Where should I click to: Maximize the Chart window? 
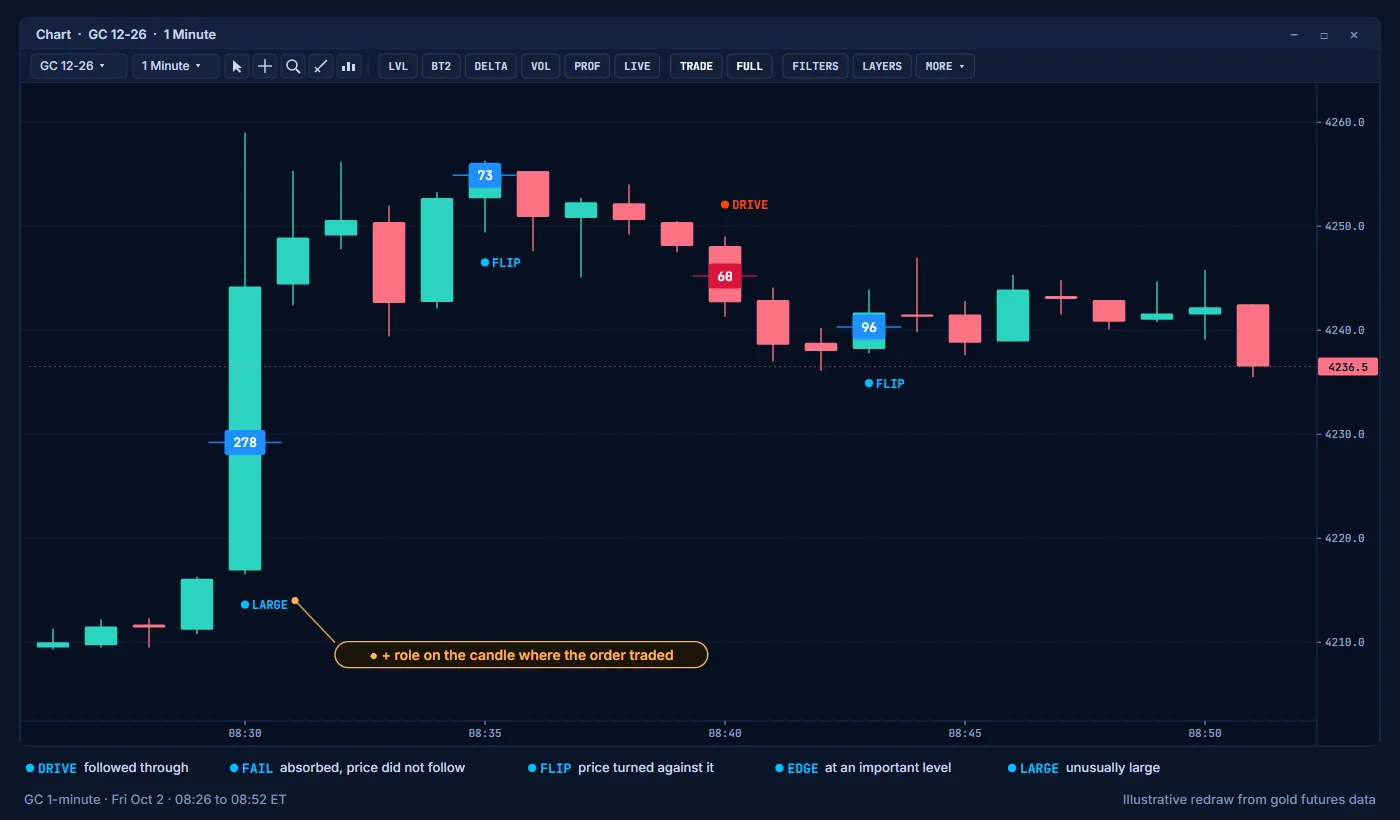coord(1324,35)
